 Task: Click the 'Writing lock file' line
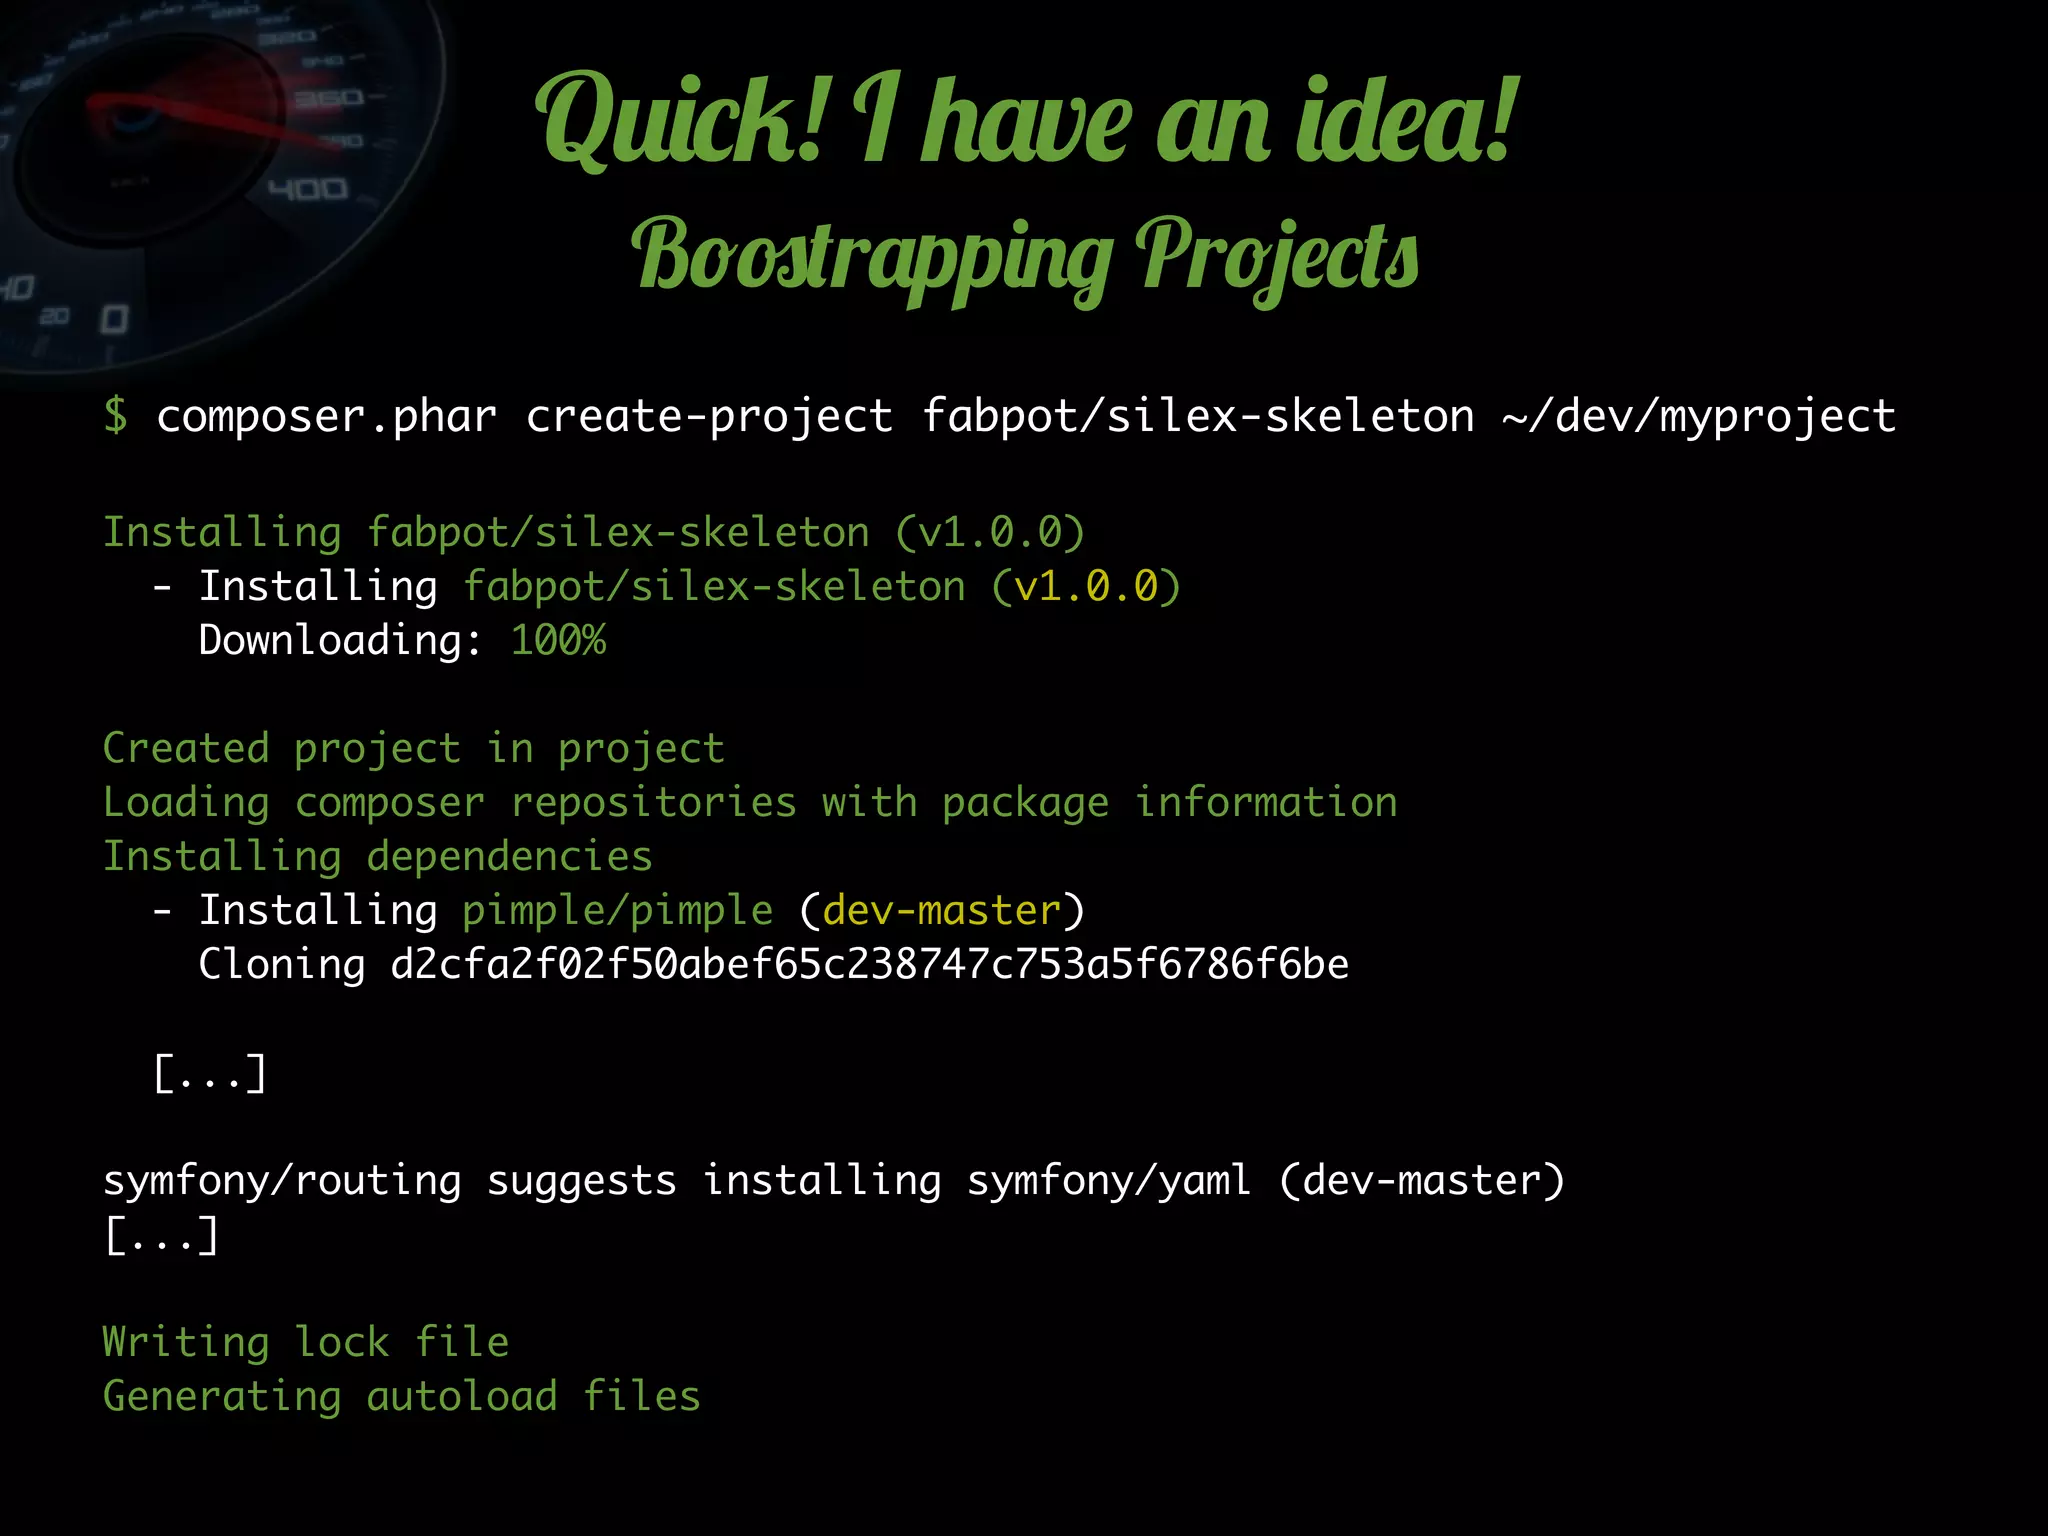[x=306, y=1342]
